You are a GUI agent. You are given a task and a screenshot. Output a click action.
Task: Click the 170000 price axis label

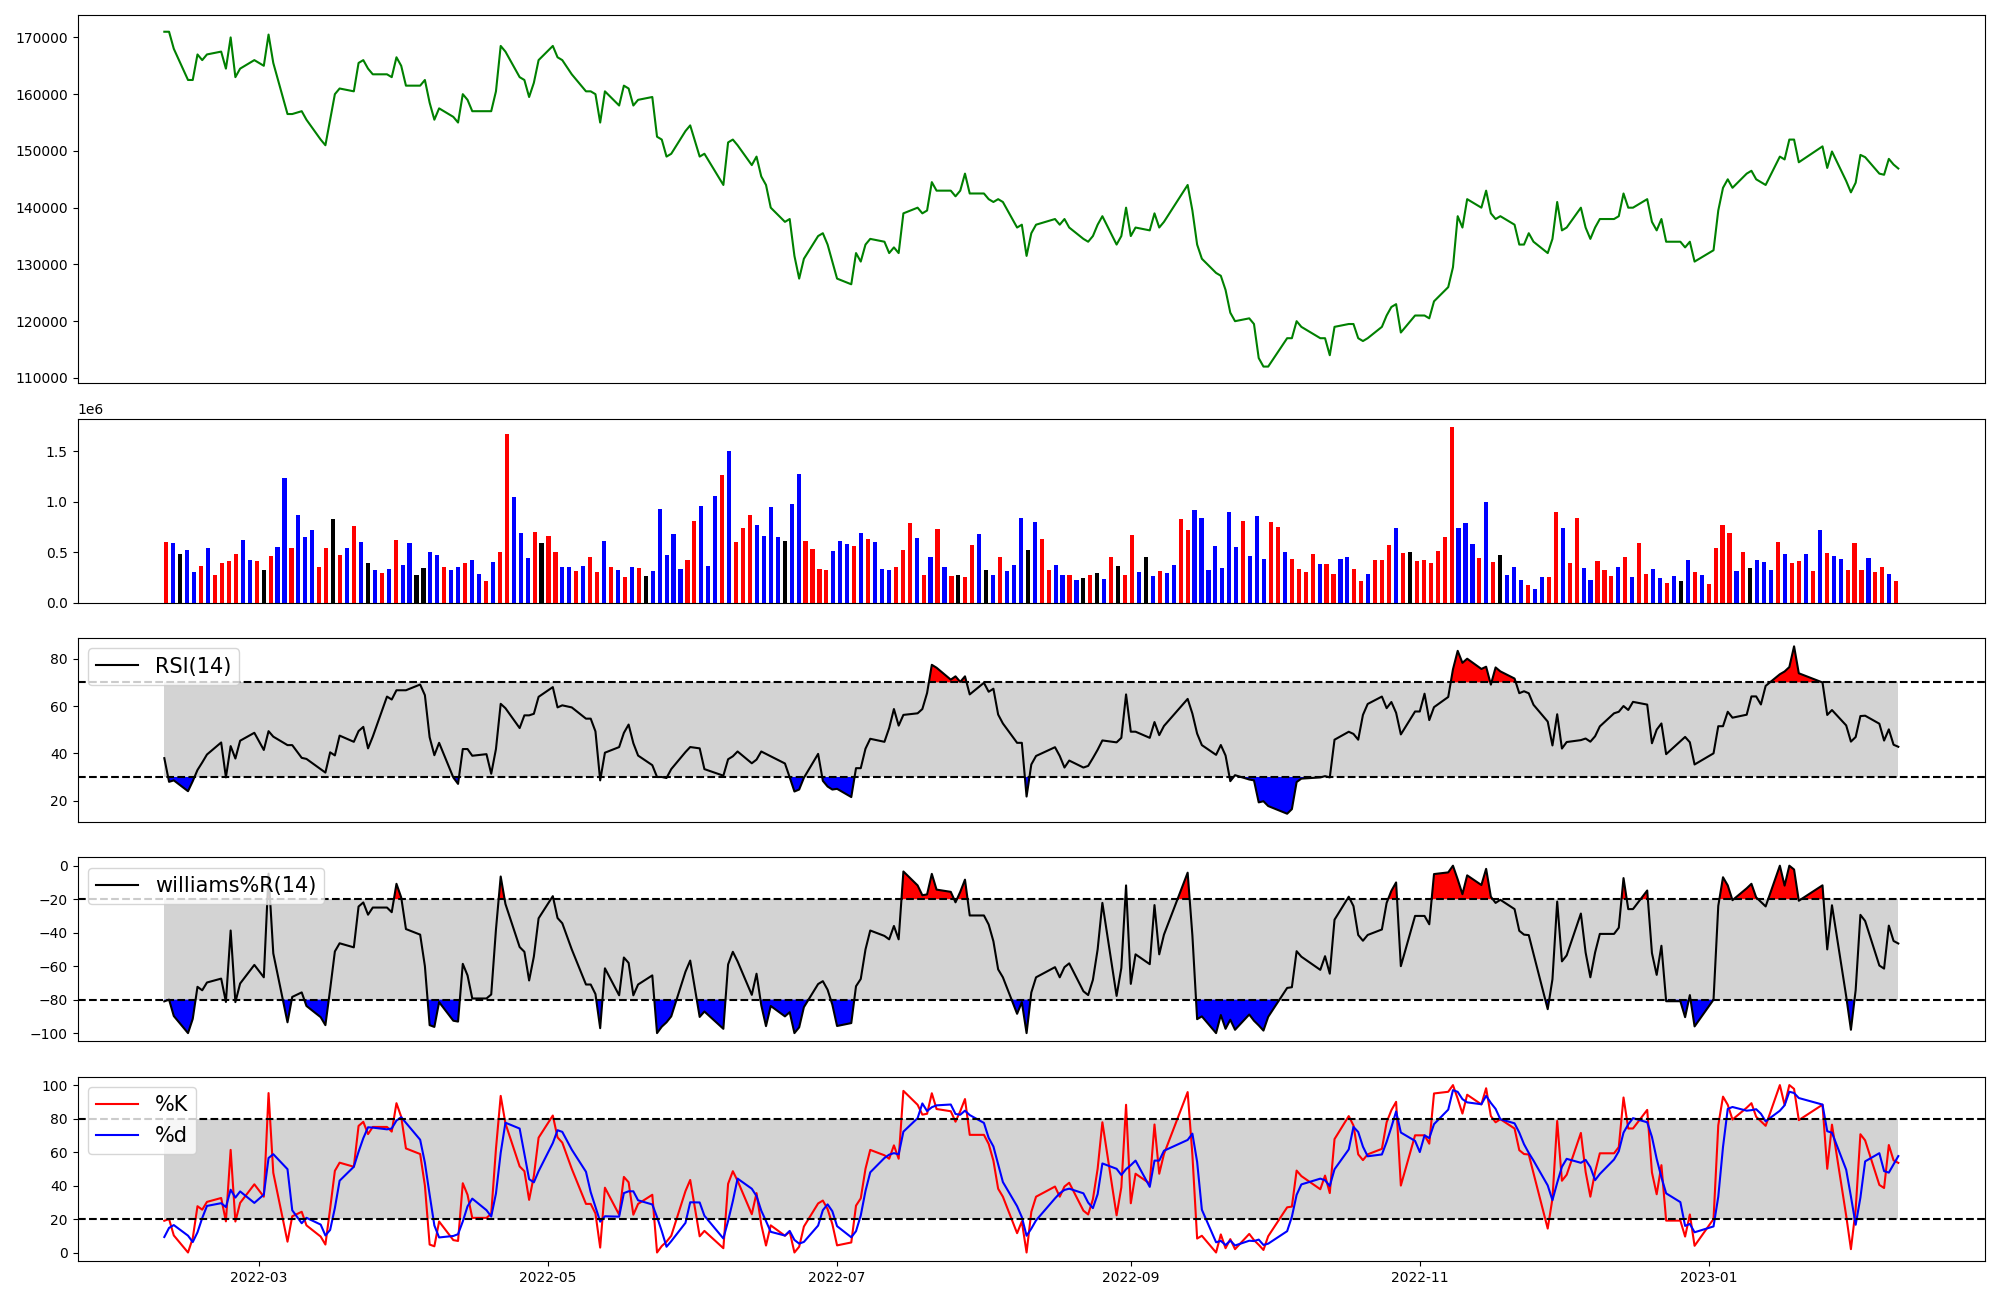[x=42, y=38]
